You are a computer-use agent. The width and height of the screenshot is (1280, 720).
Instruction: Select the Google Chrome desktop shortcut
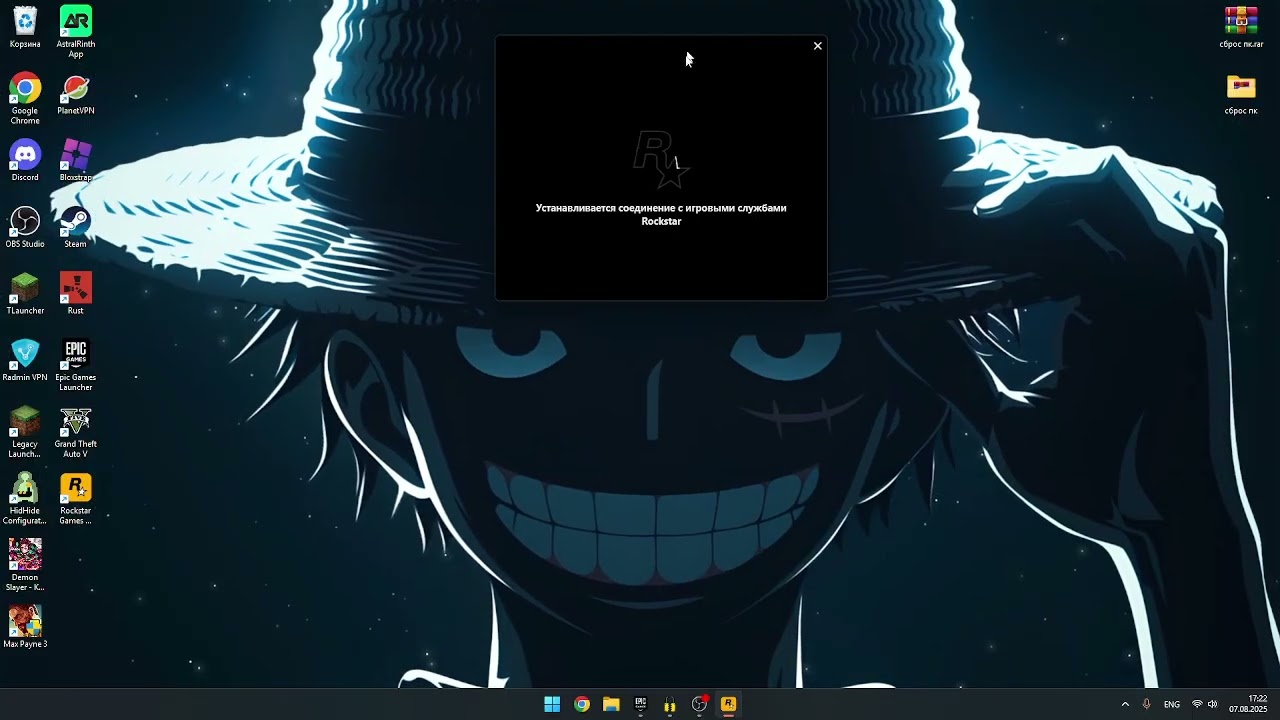click(x=25, y=99)
